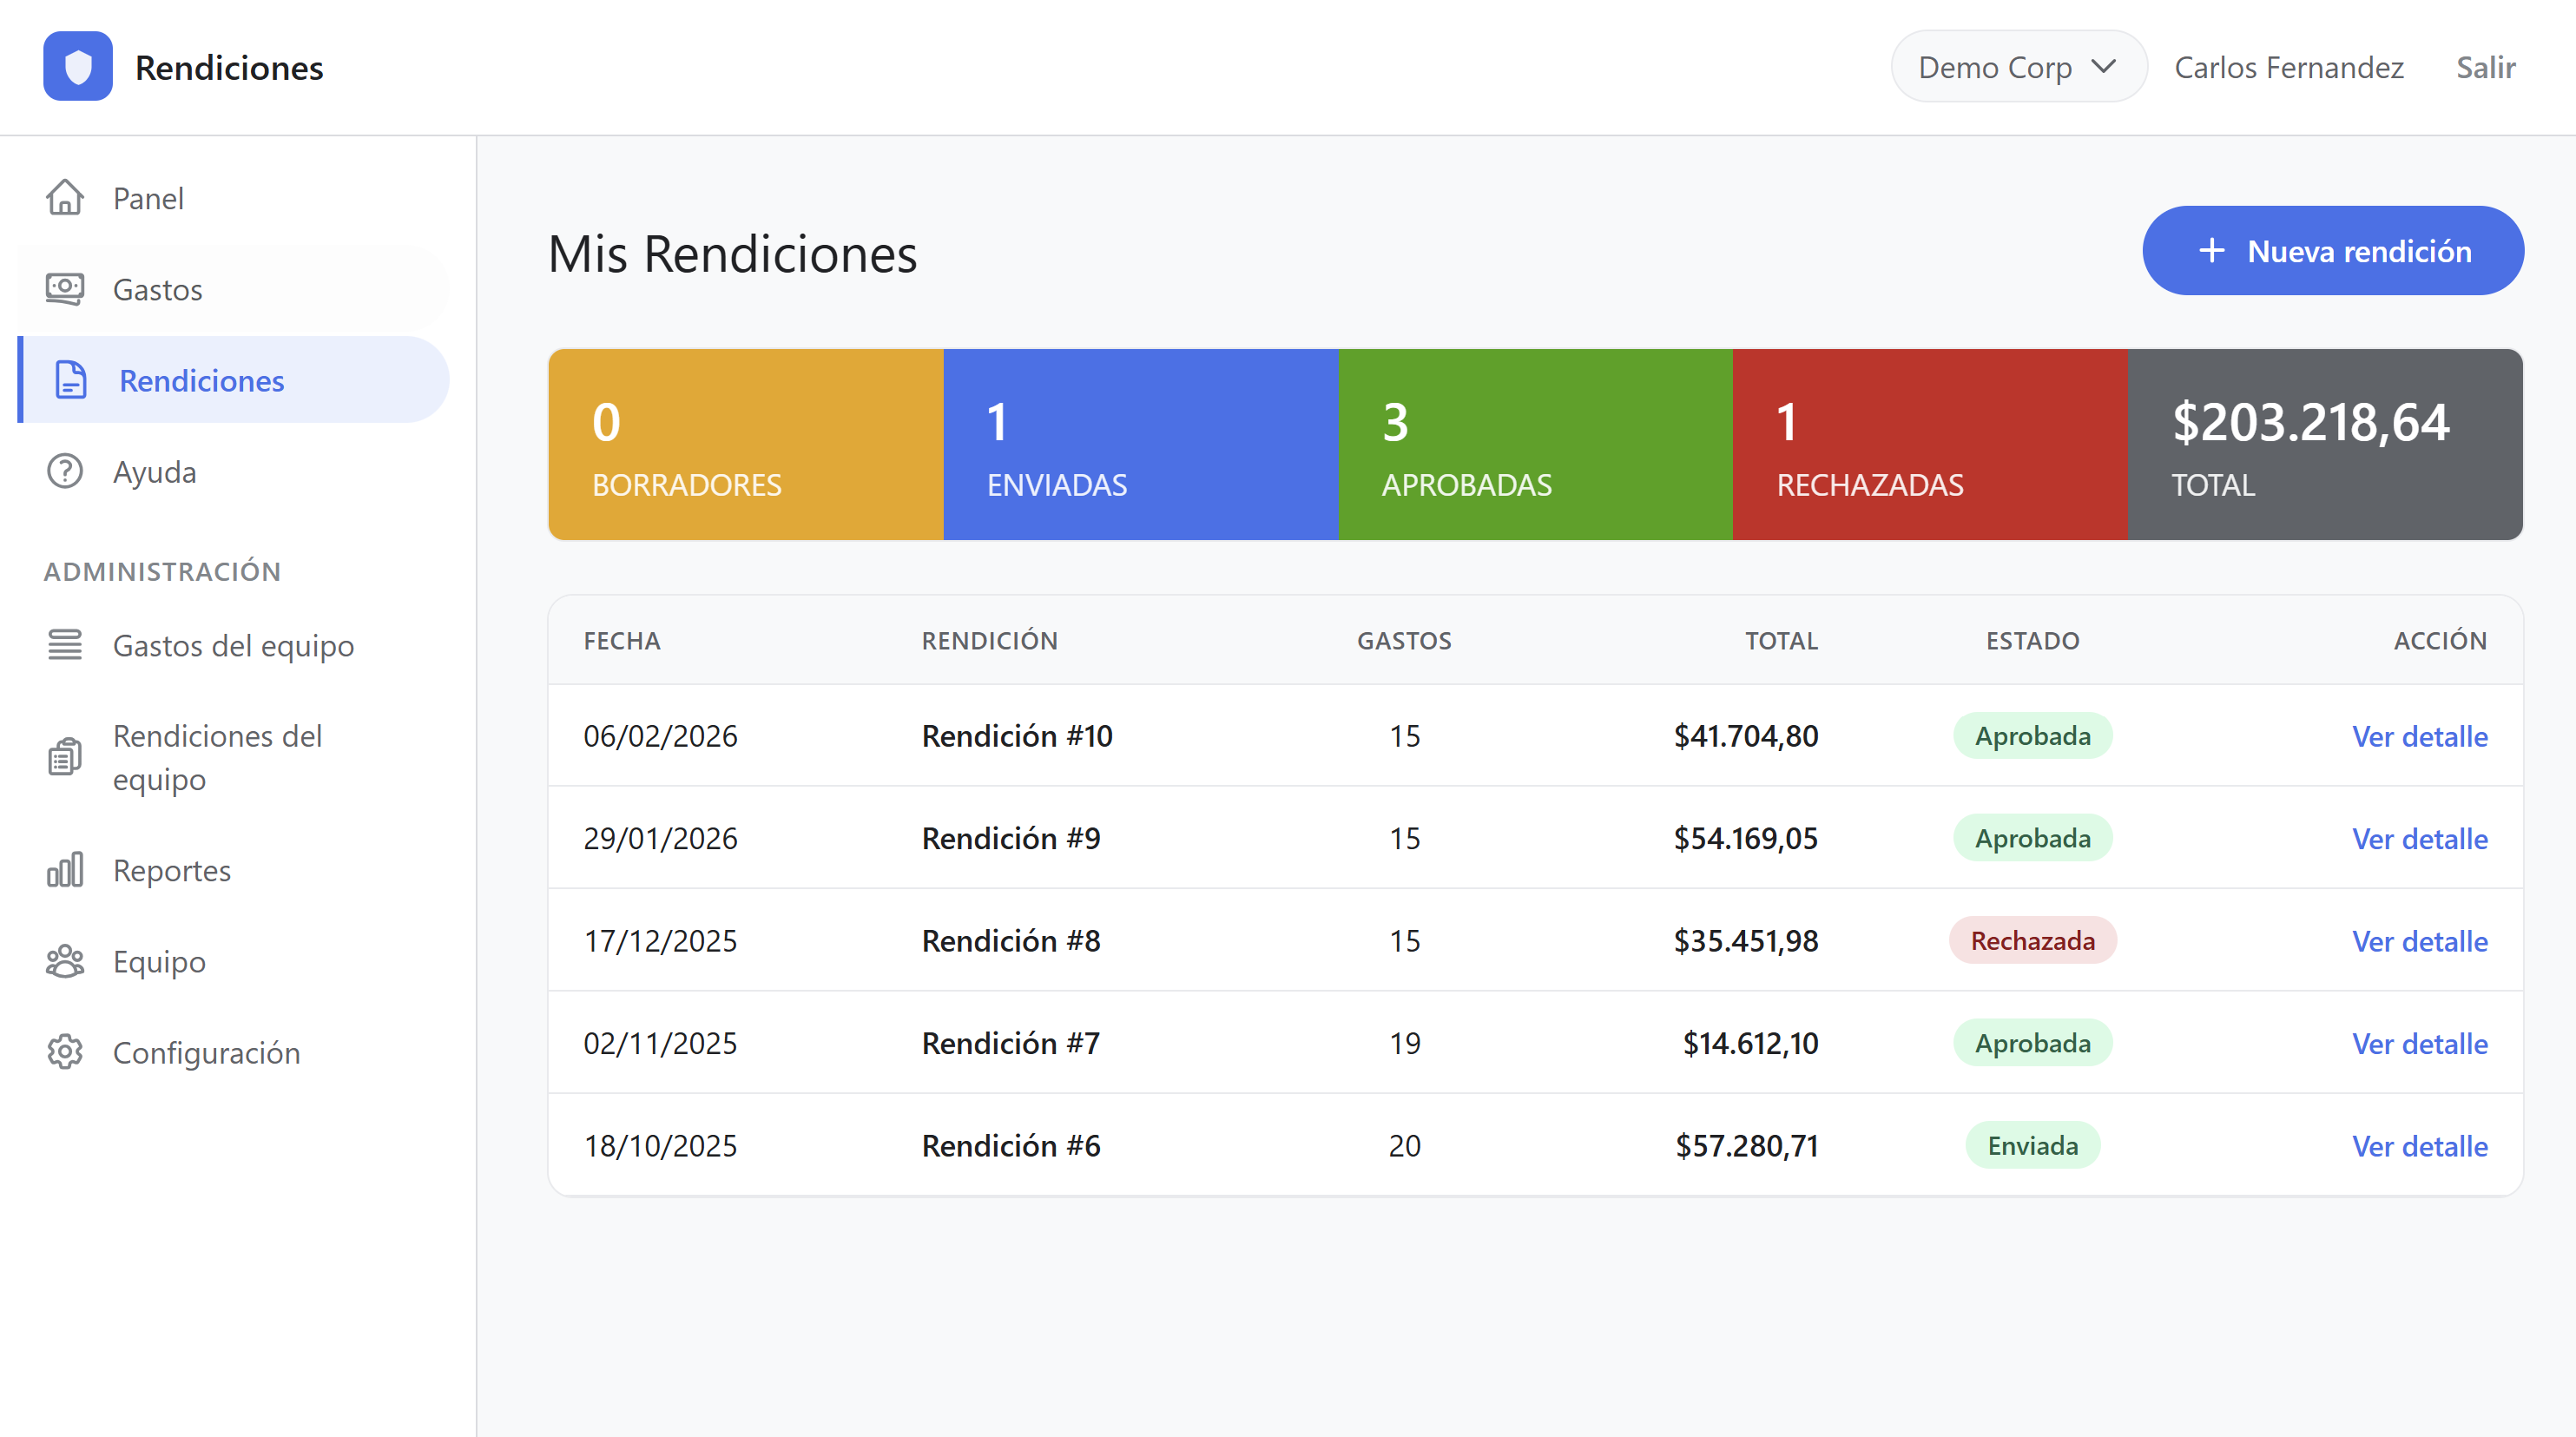
Task: Click the Rendición column header
Action: point(990,640)
